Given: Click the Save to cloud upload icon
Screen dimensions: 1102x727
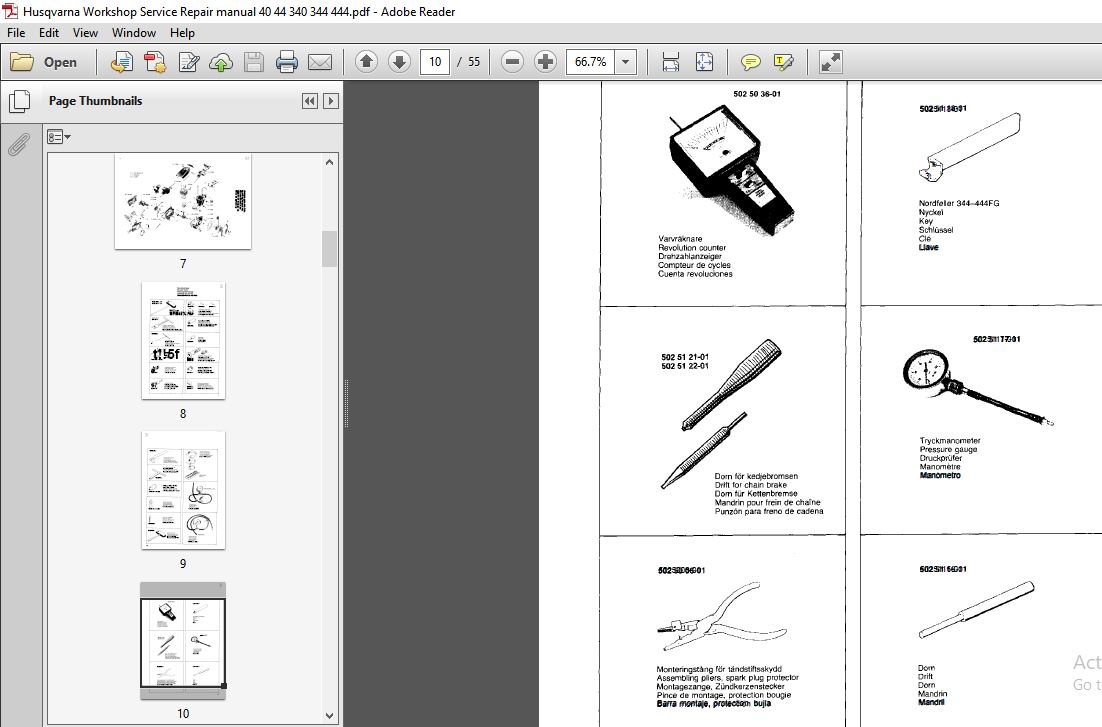Looking at the screenshot, I should (x=221, y=62).
